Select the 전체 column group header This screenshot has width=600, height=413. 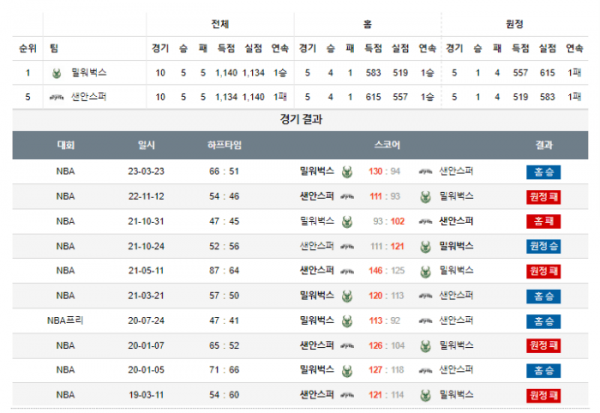220,24
